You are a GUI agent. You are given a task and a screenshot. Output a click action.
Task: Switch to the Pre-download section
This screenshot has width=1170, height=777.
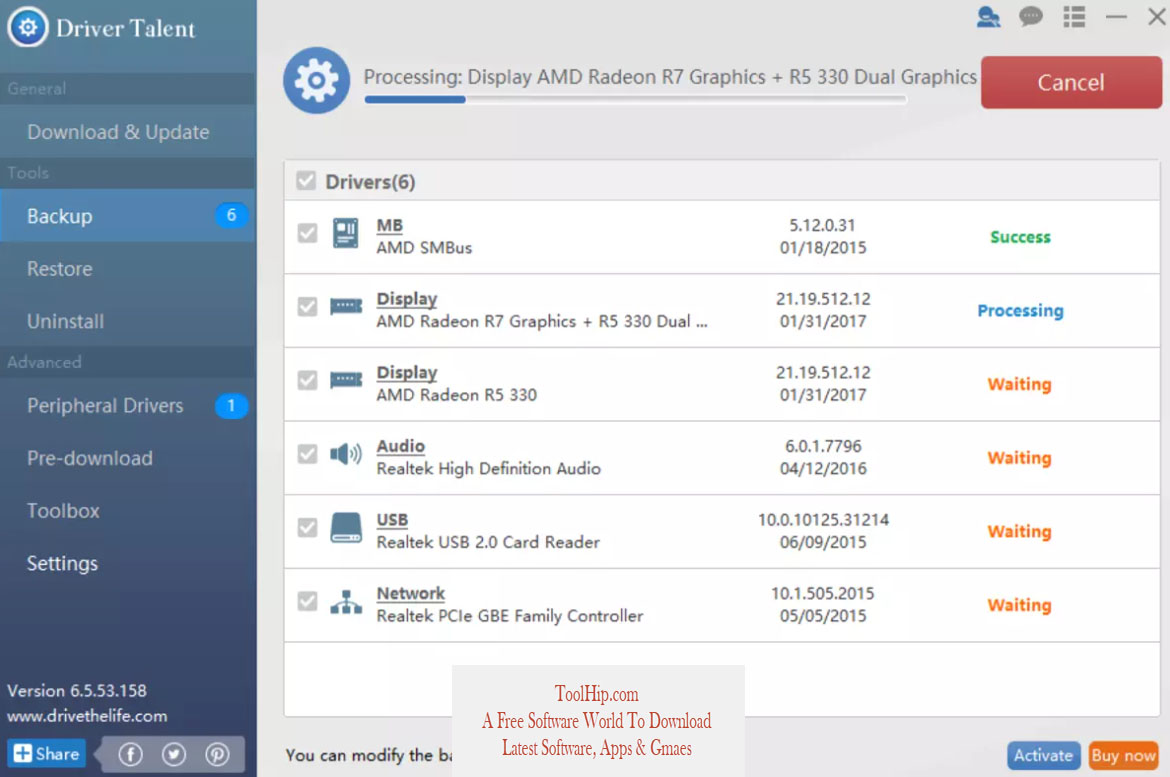click(x=128, y=458)
